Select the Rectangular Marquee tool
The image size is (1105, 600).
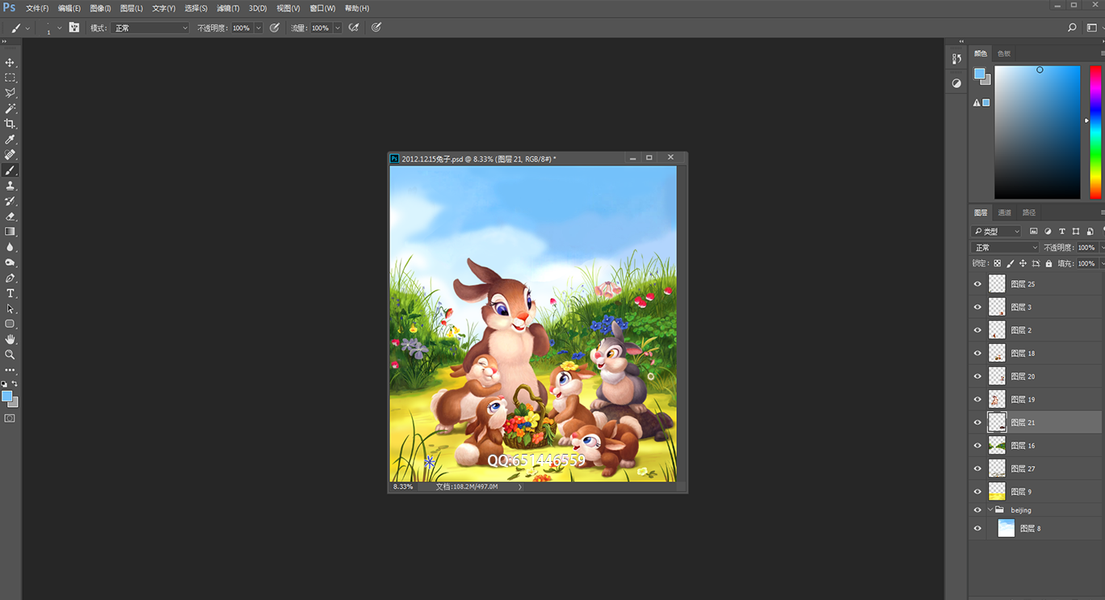coord(10,78)
